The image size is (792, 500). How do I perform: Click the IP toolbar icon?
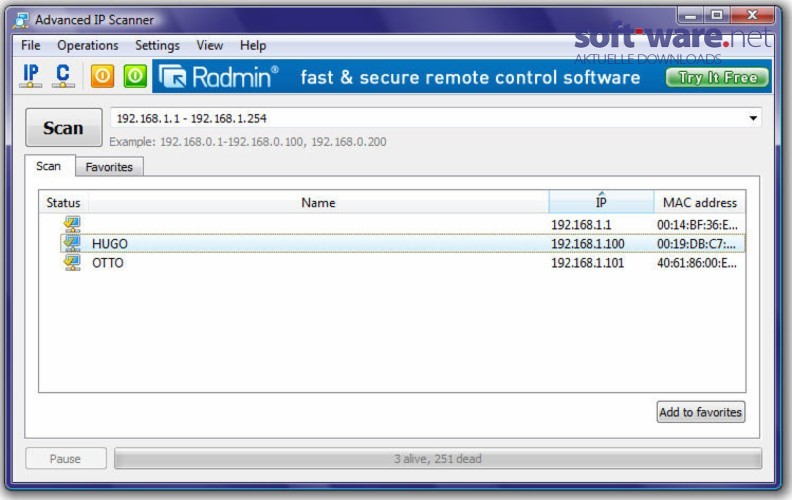(31, 76)
